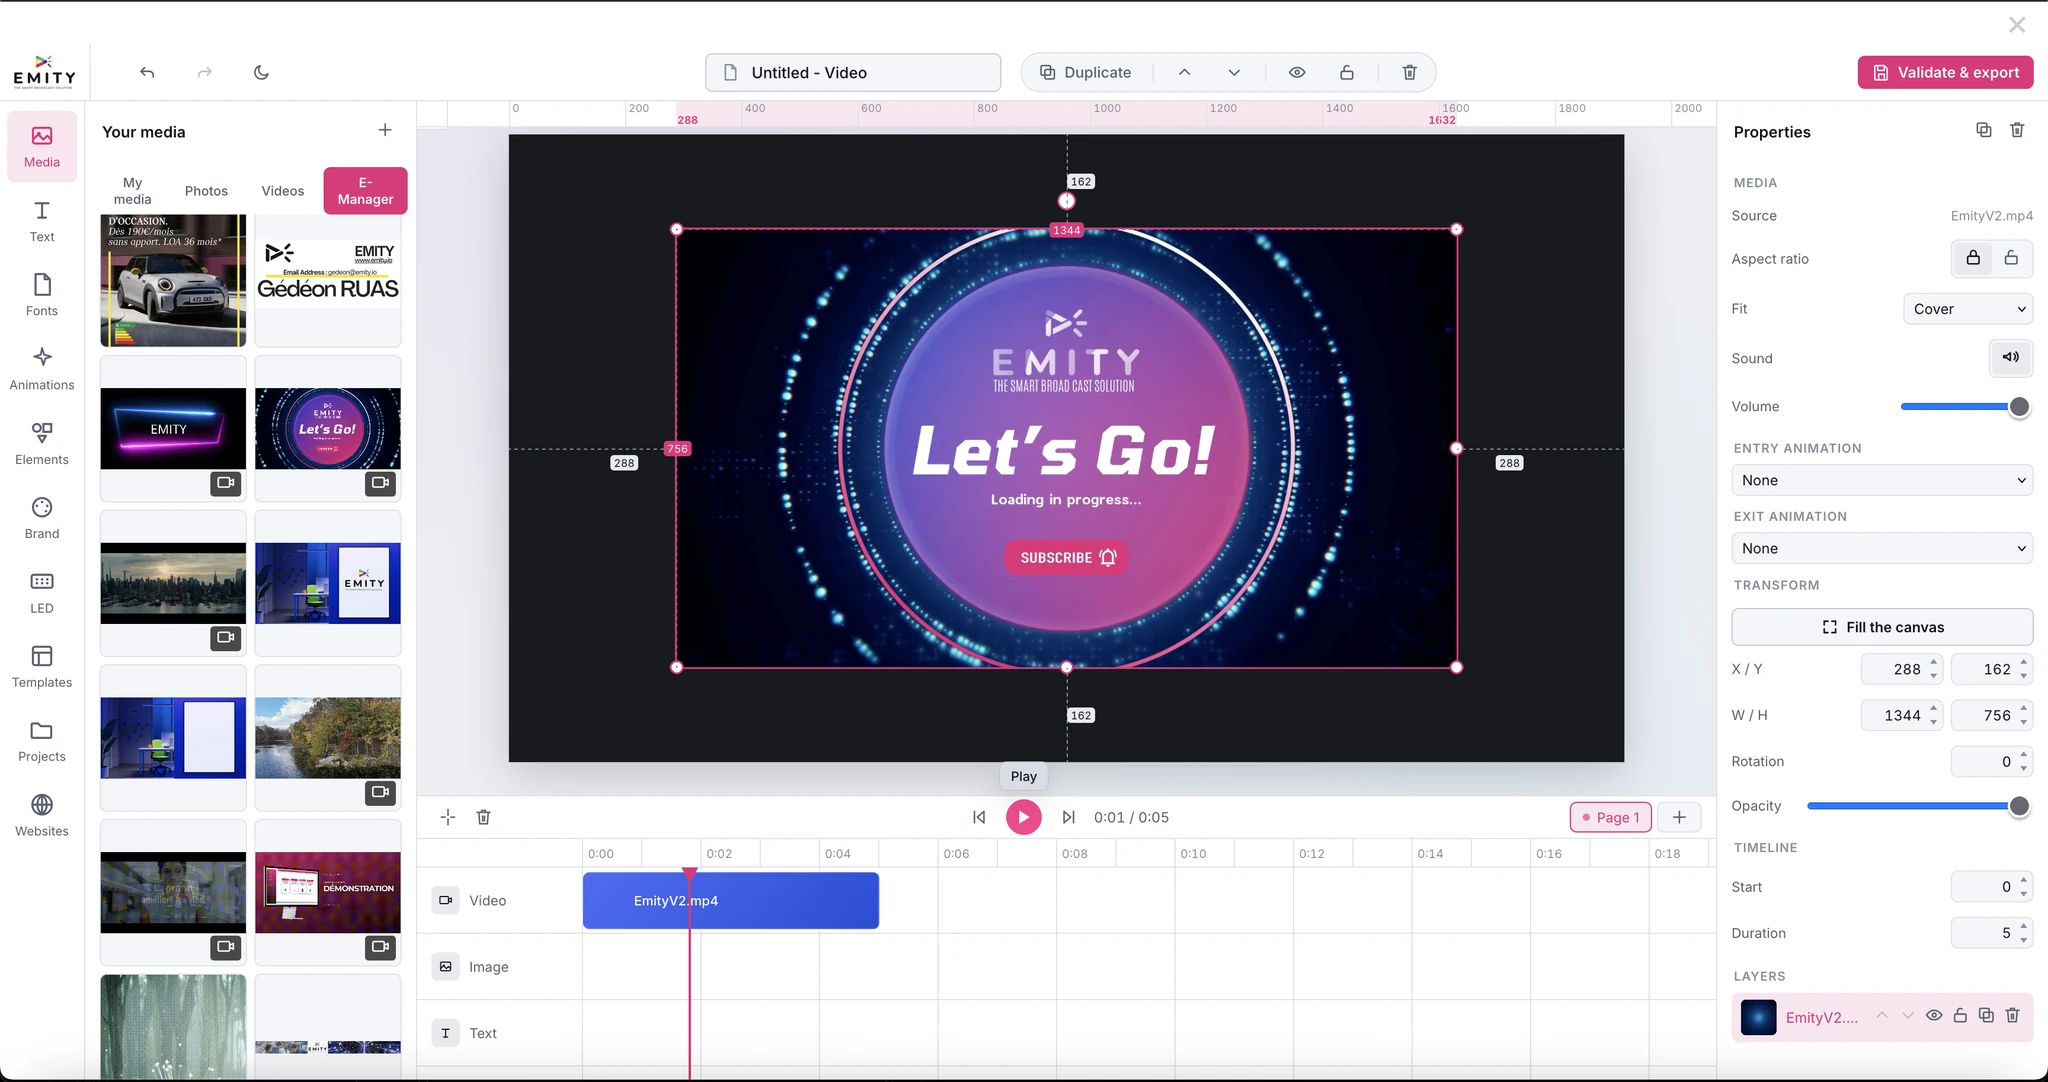Click Validate & export button
Image resolution: width=2048 pixels, height=1082 pixels.
tap(1945, 72)
